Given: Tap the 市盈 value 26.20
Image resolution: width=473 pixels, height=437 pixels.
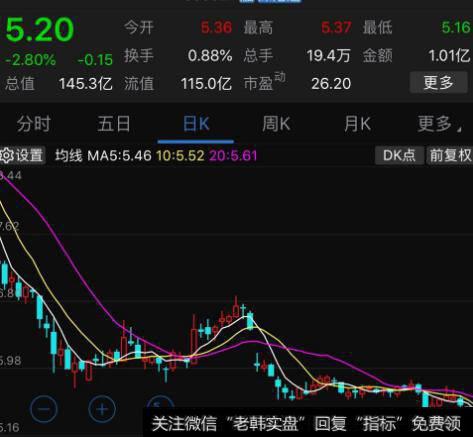Looking at the screenshot, I should [x=331, y=84].
